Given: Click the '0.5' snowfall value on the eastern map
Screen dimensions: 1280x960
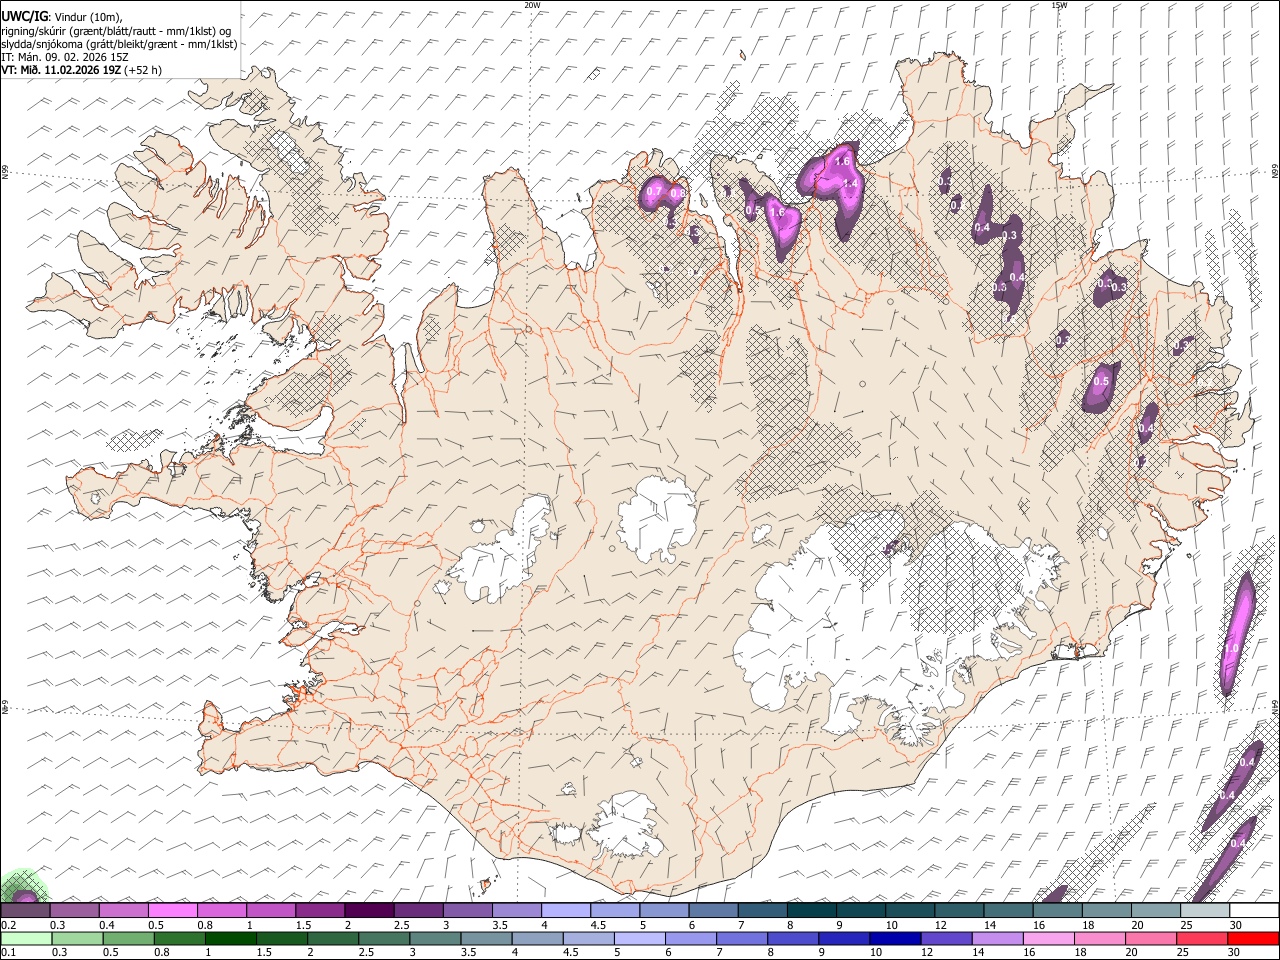Looking at the screenshot, I should click(1101, 382).
